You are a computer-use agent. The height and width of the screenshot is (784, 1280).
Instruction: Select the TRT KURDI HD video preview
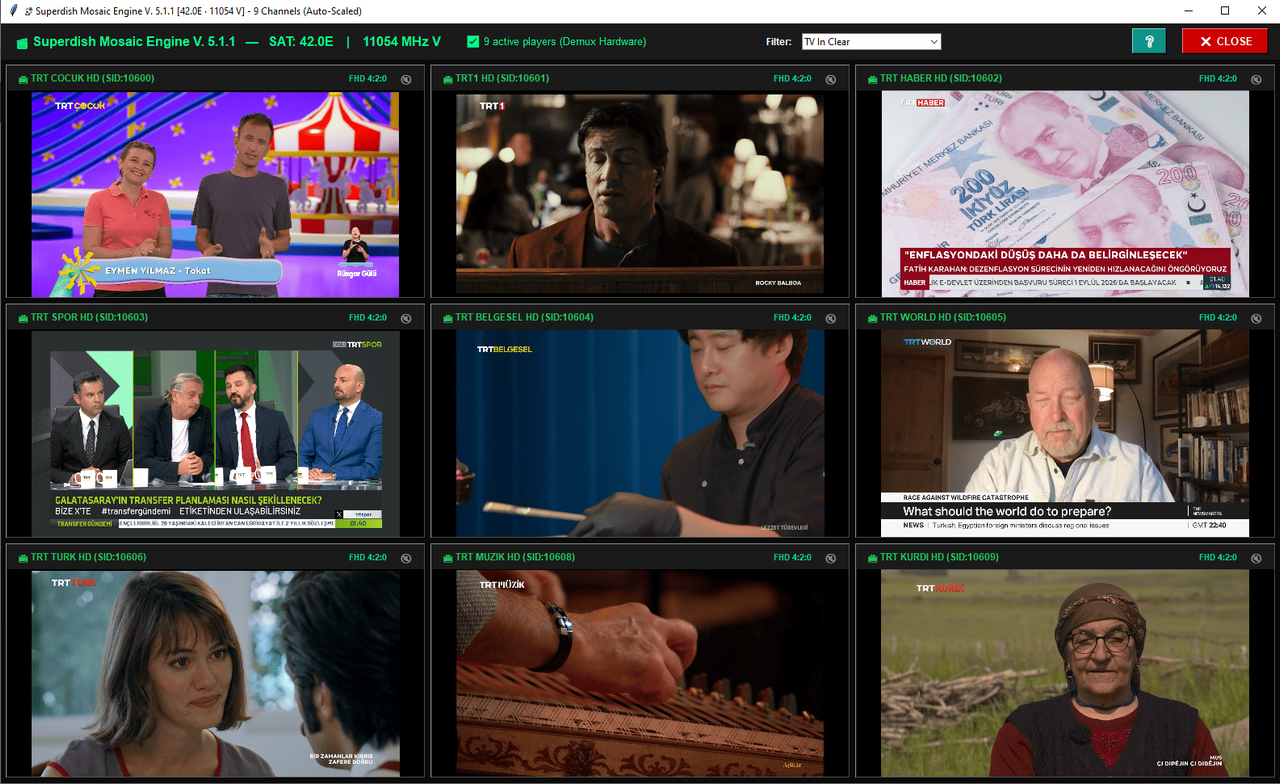tap(1065, 673)
